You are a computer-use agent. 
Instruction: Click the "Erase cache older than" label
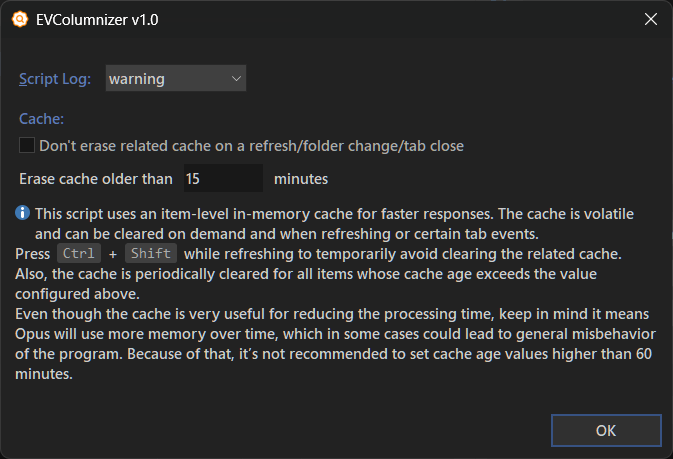tap(96, 179)
